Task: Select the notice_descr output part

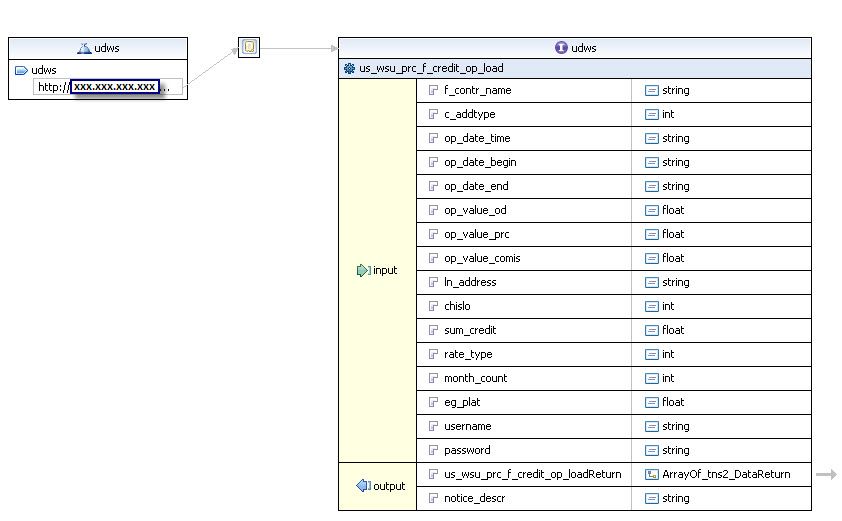Action: pos(475,498)
